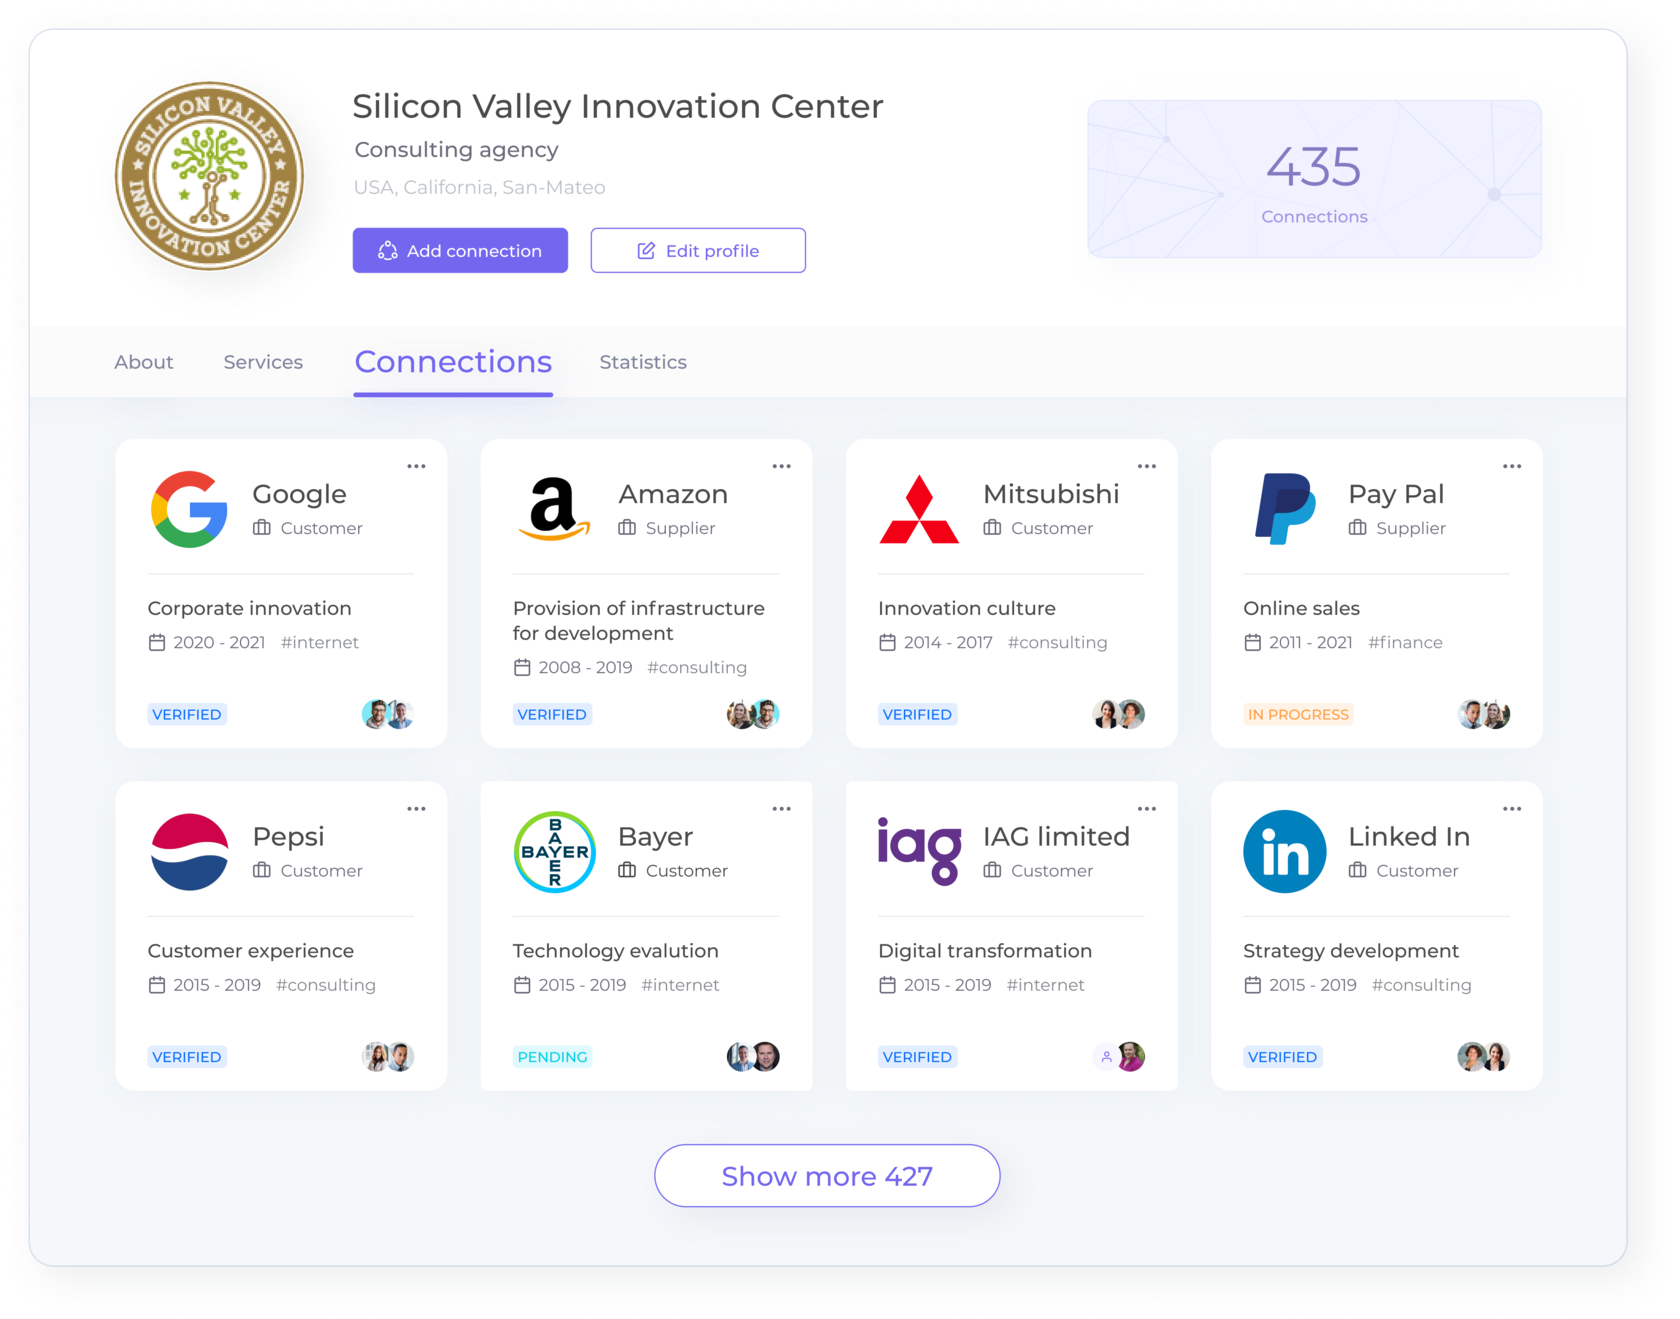Click the Add connection button

point(460,250)
